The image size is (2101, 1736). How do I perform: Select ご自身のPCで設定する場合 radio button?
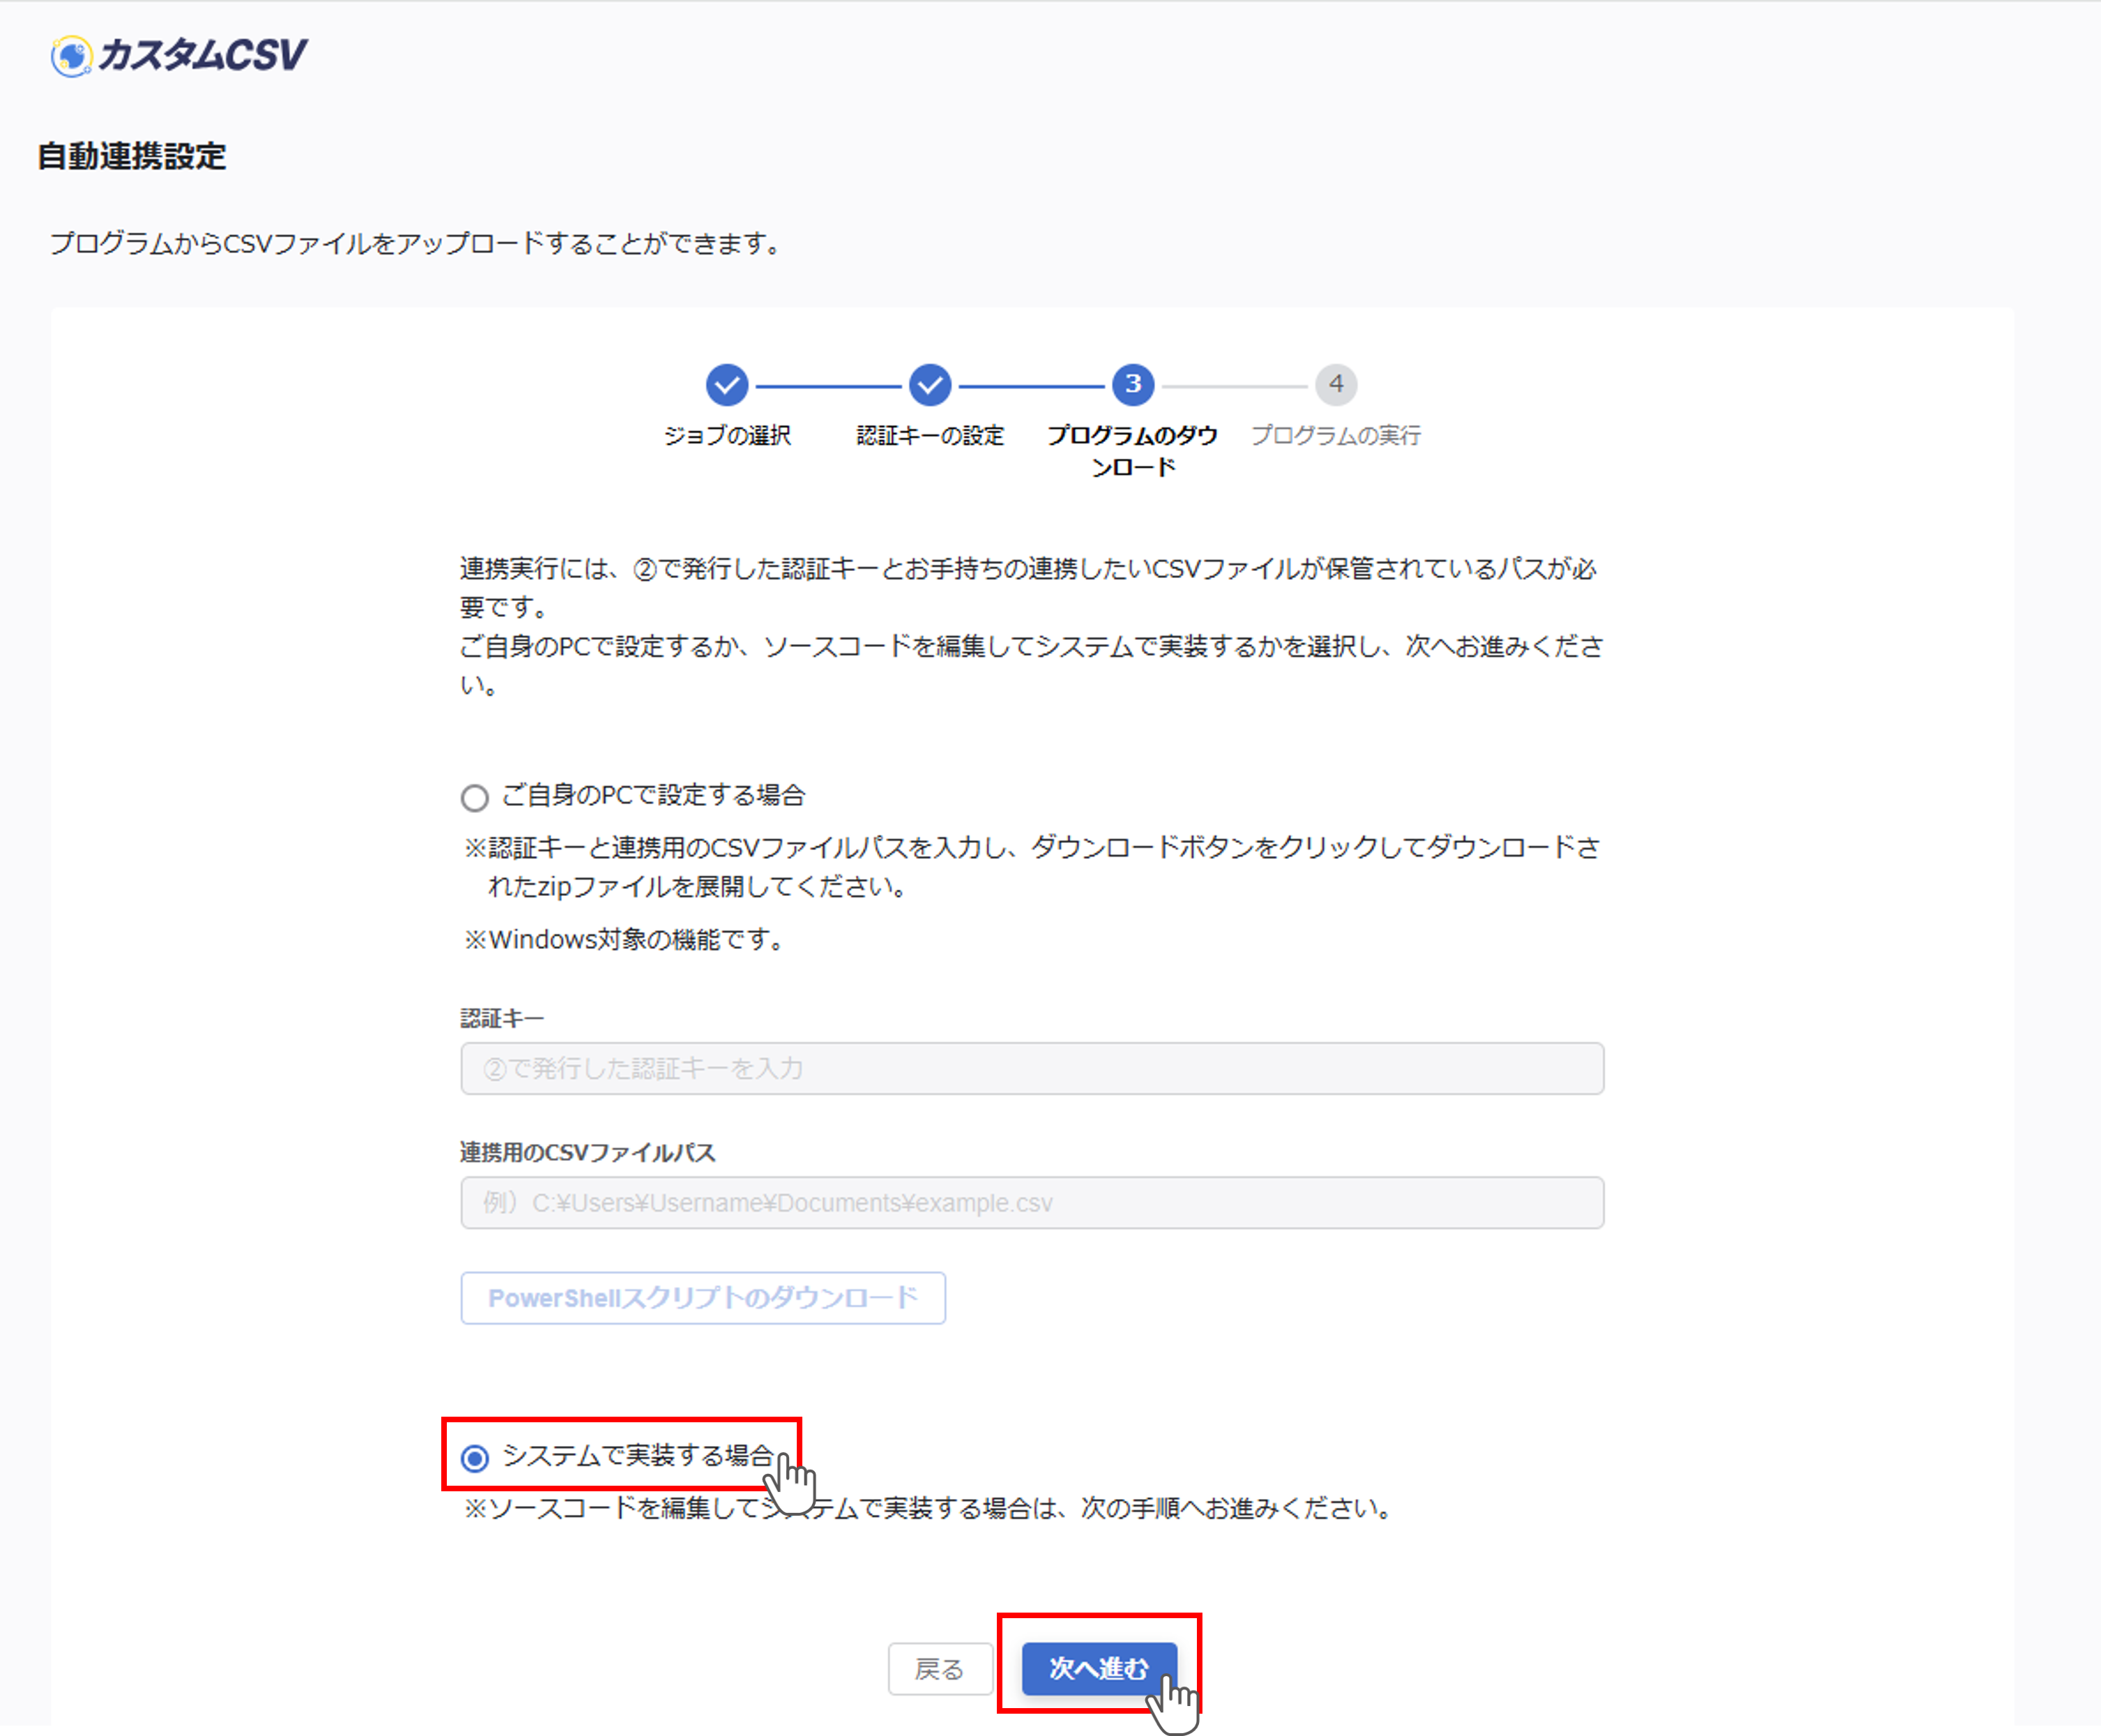click(475, 798)
